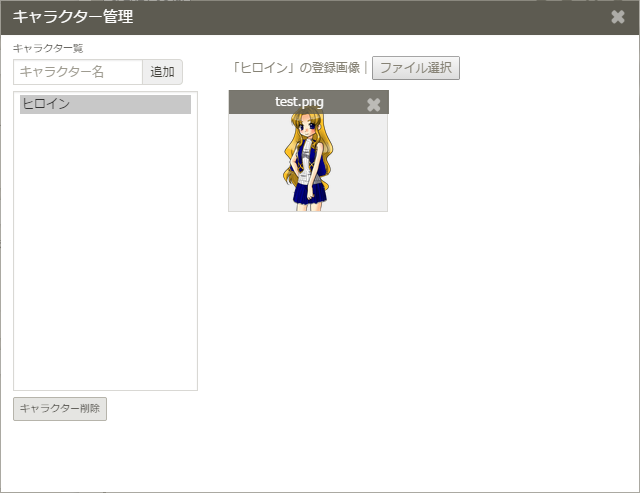The height and width of the screenshot is (493, 640).
Task: Click the 追加 button
Action: (162, 72)
